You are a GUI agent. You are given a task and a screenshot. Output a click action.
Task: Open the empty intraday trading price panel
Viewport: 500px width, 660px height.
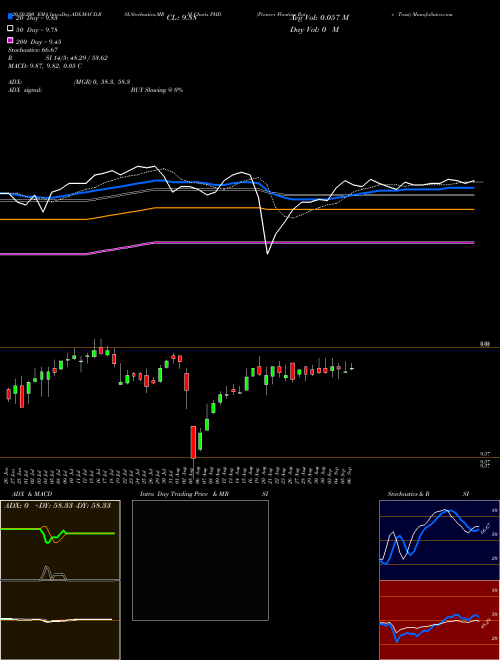click(200, 560)
